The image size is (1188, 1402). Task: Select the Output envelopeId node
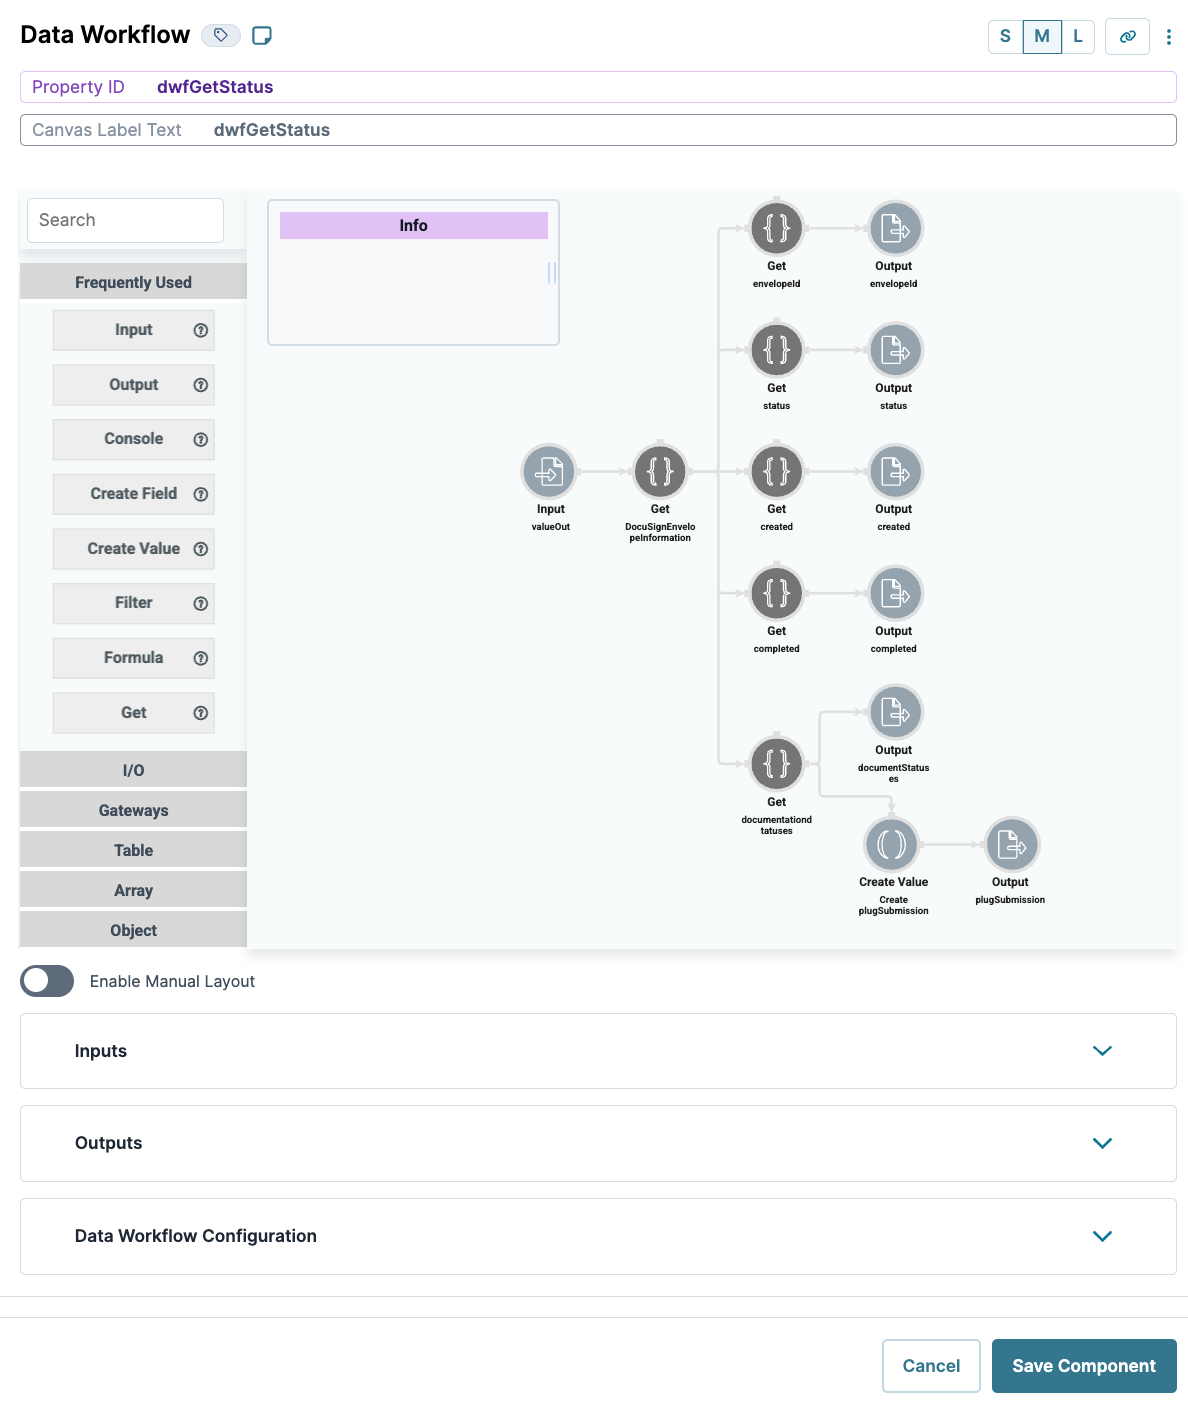894,228
